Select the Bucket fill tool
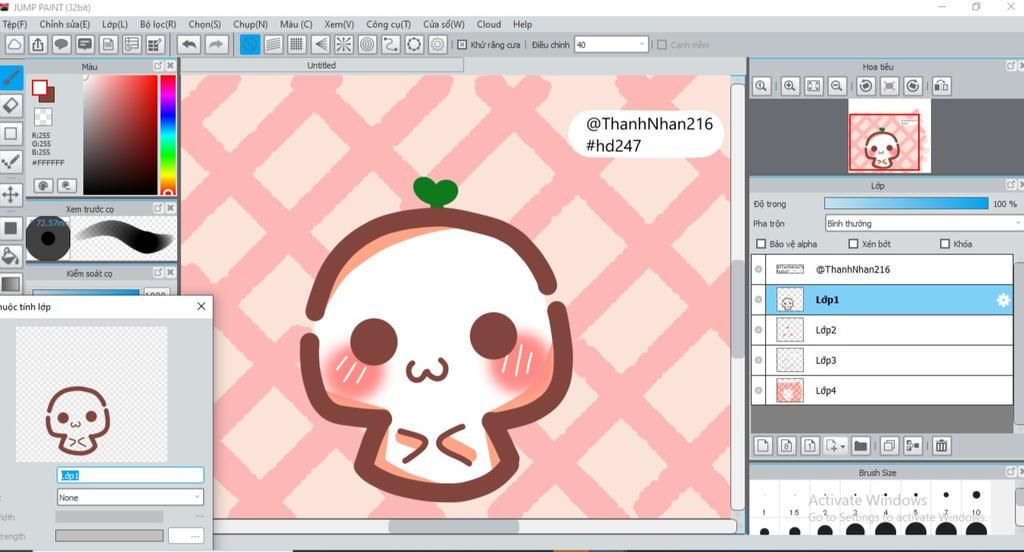 pyautogui.click(x=11, y=255)
